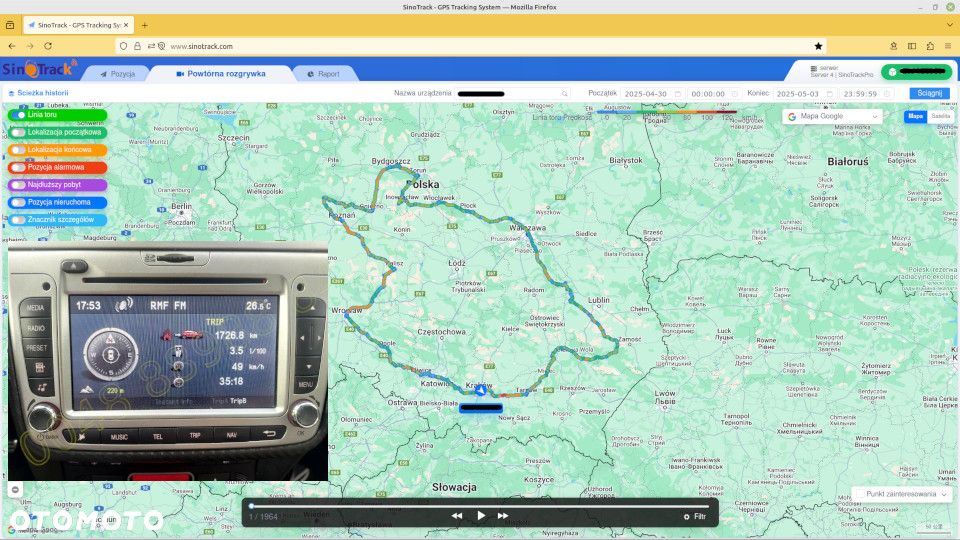Click the rewind playback icon

point(457,516)
